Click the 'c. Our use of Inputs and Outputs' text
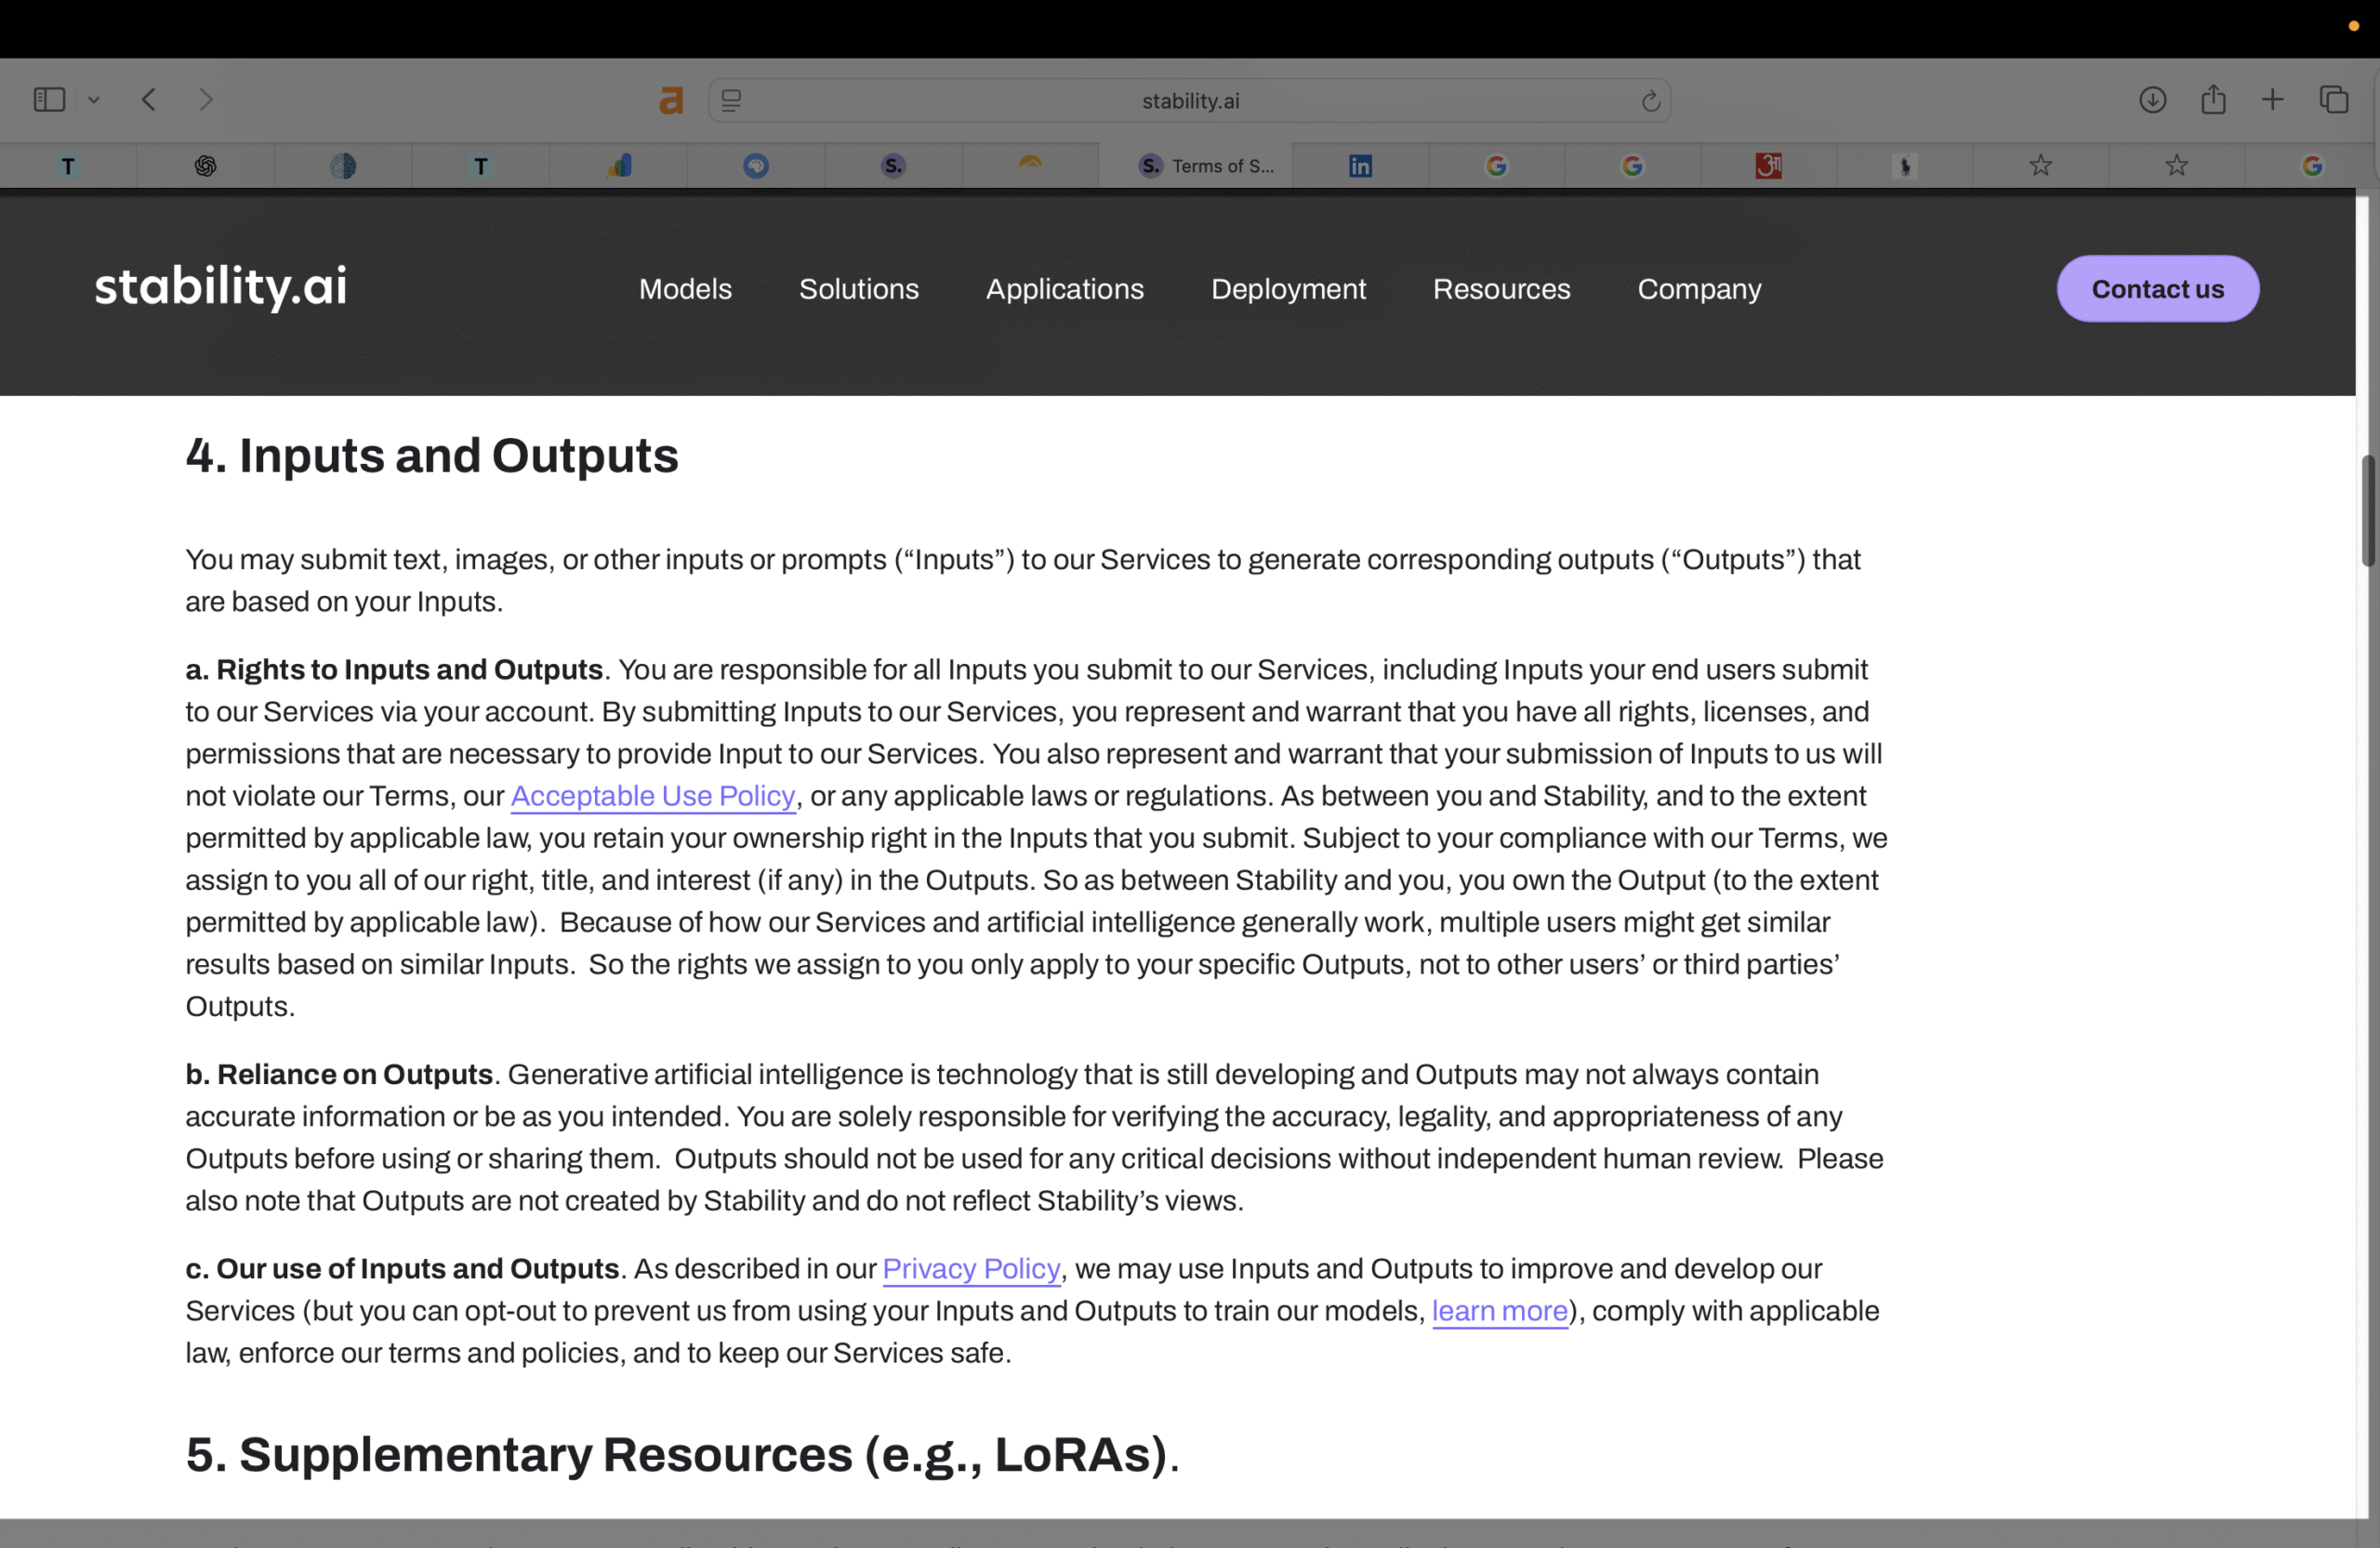Screen dimensions: 2380x1548 (x=402, y=1269)
